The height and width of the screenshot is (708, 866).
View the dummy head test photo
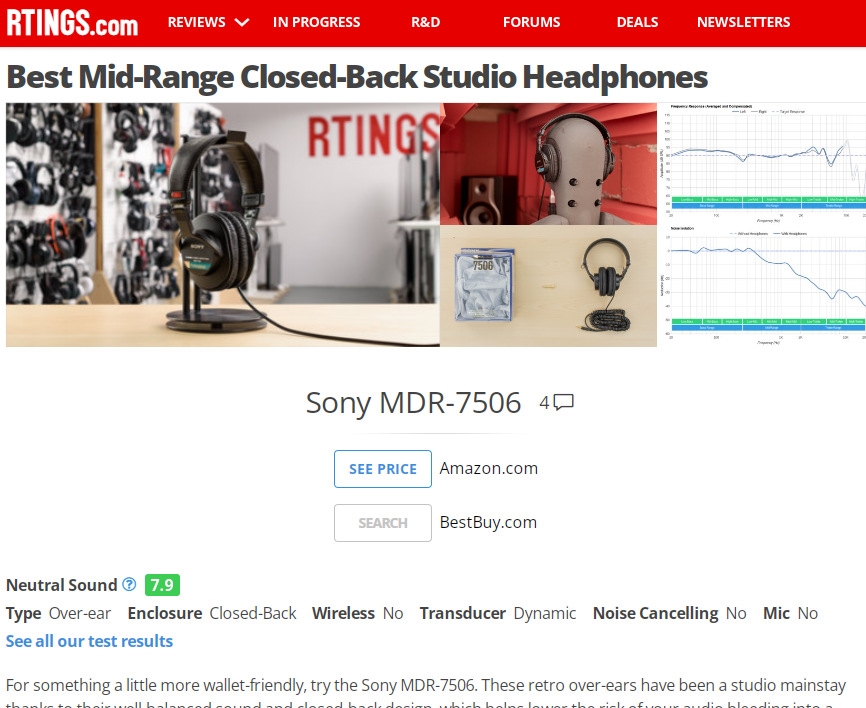tap(548, 163)
